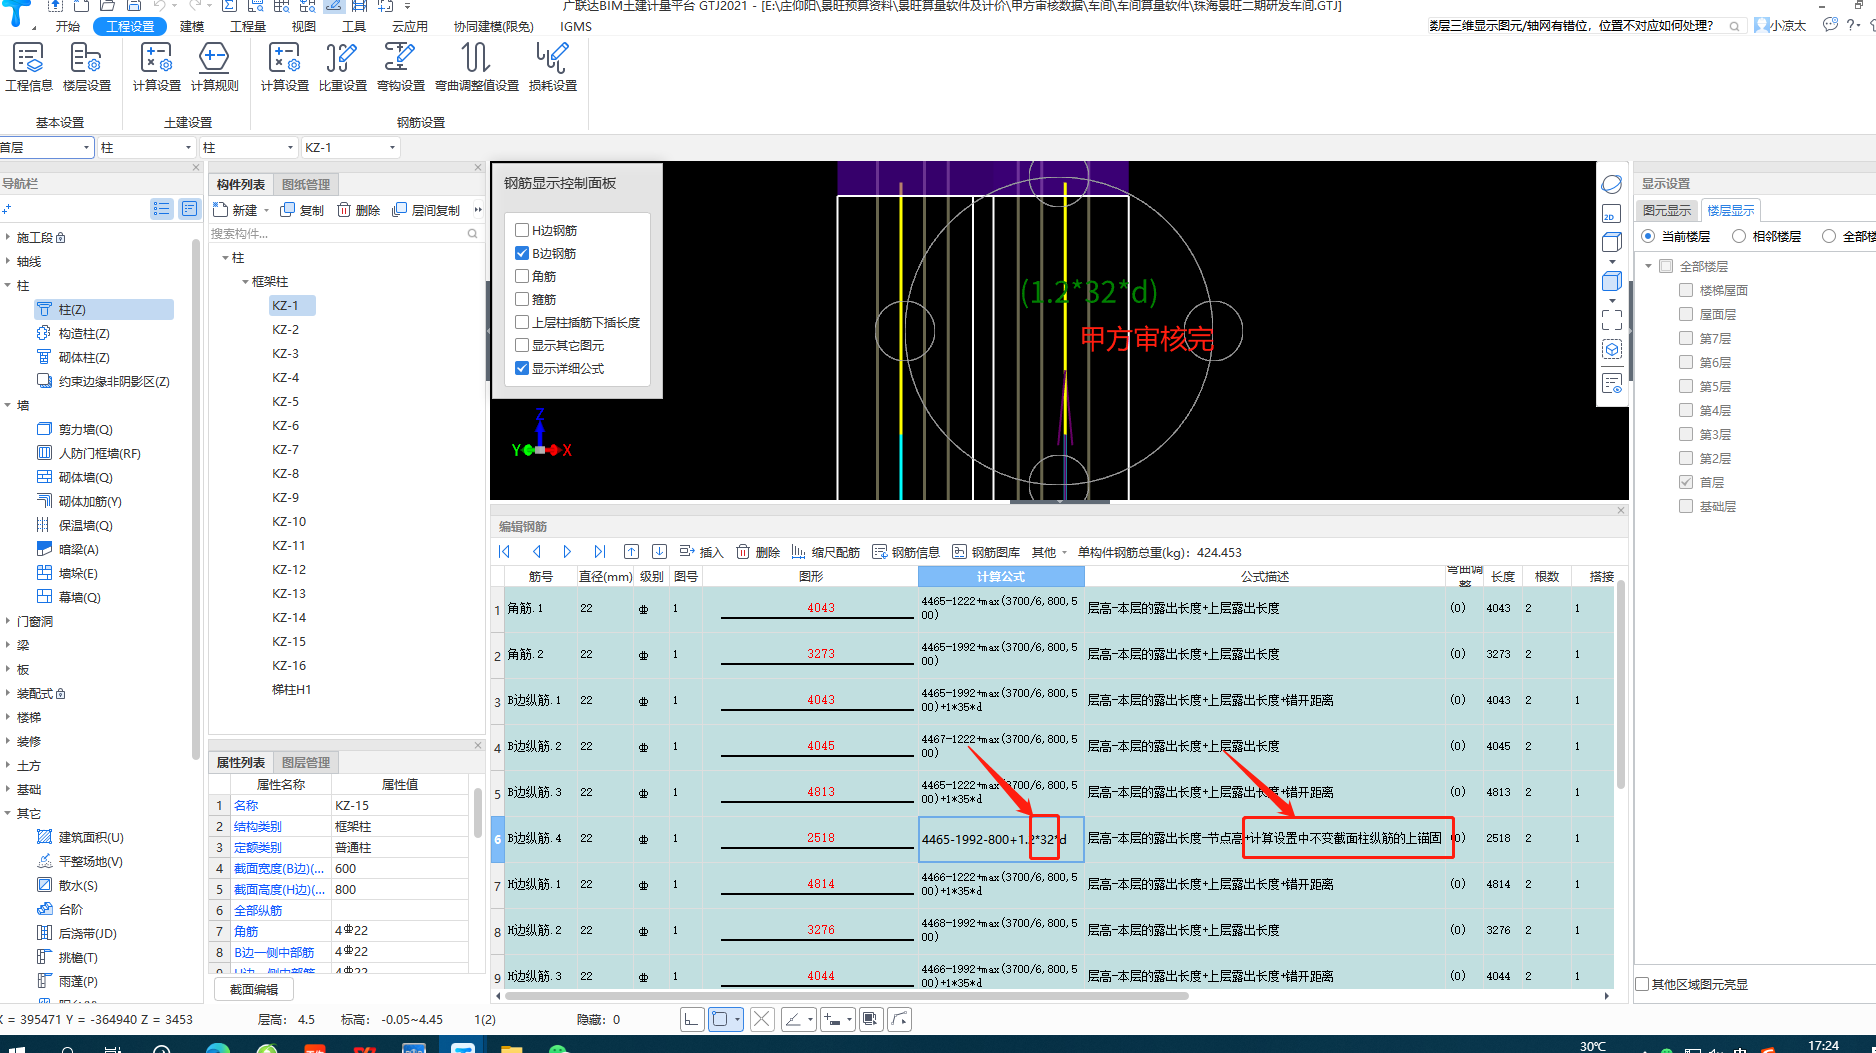The width and height of the screenshot is (1876, 1053).
Task: Select 梯柱H1 in component list
Action: coord(292,690)
